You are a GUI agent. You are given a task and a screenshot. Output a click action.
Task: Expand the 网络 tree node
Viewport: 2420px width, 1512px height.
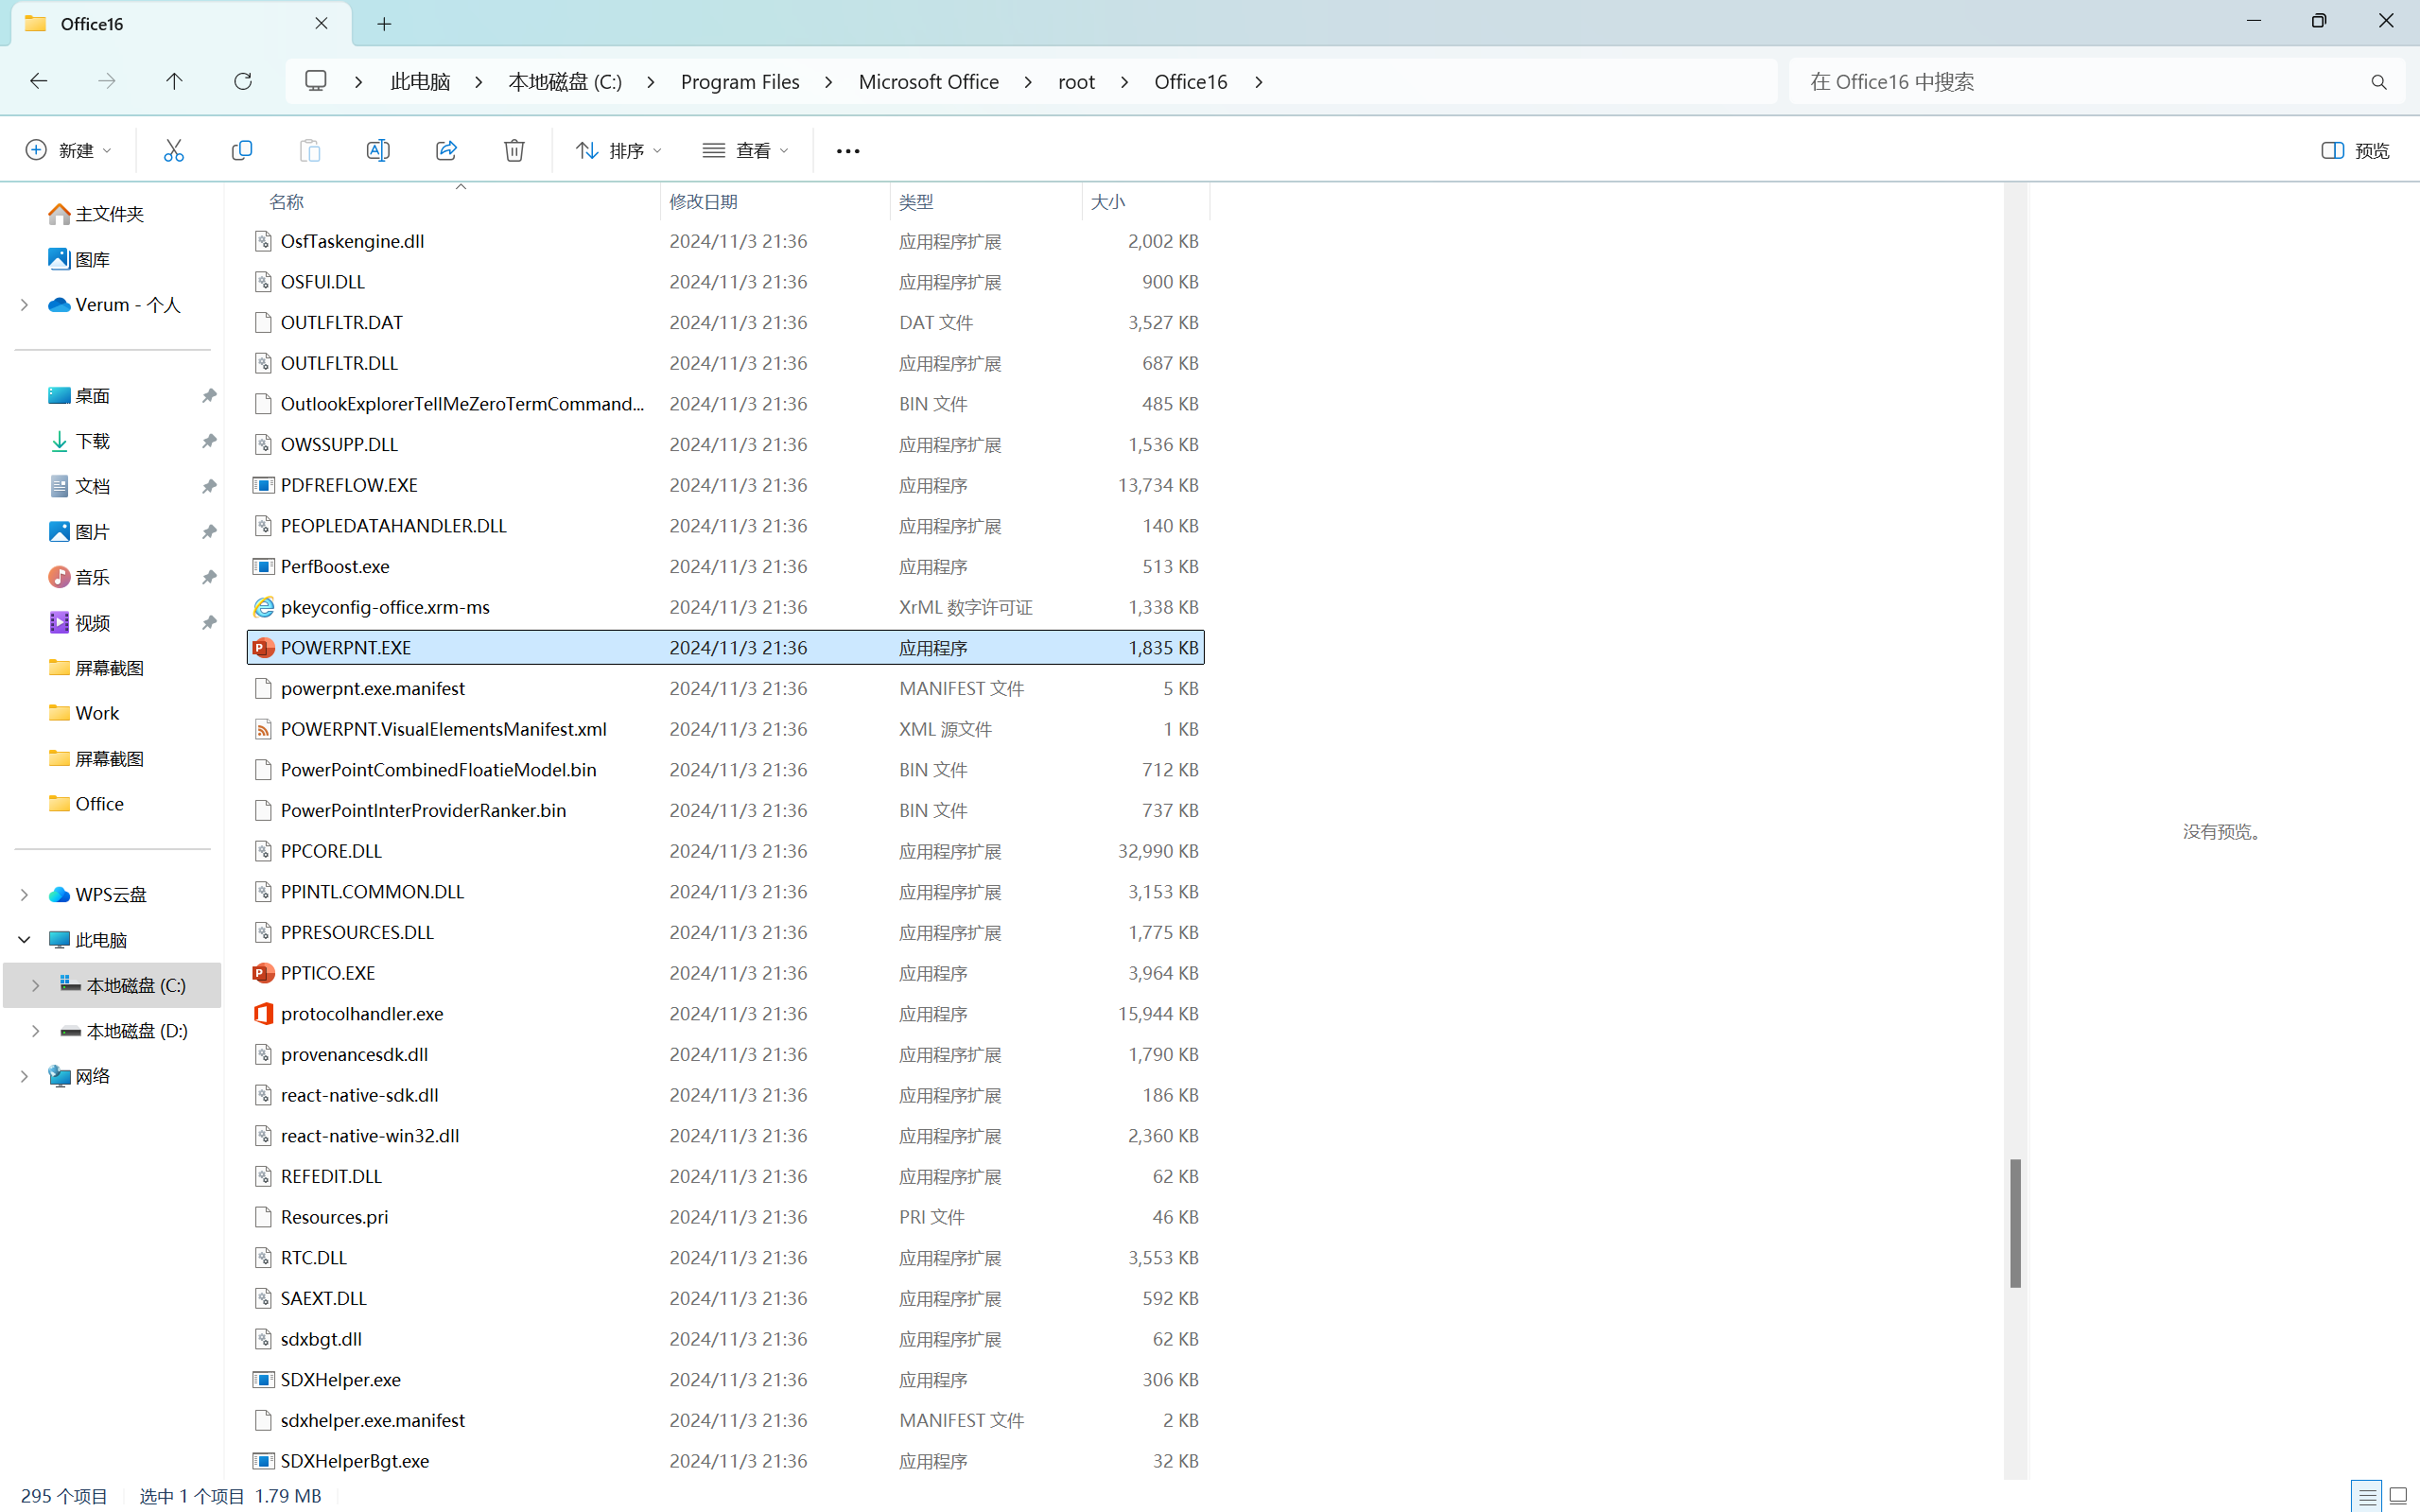coord(24,1076)
